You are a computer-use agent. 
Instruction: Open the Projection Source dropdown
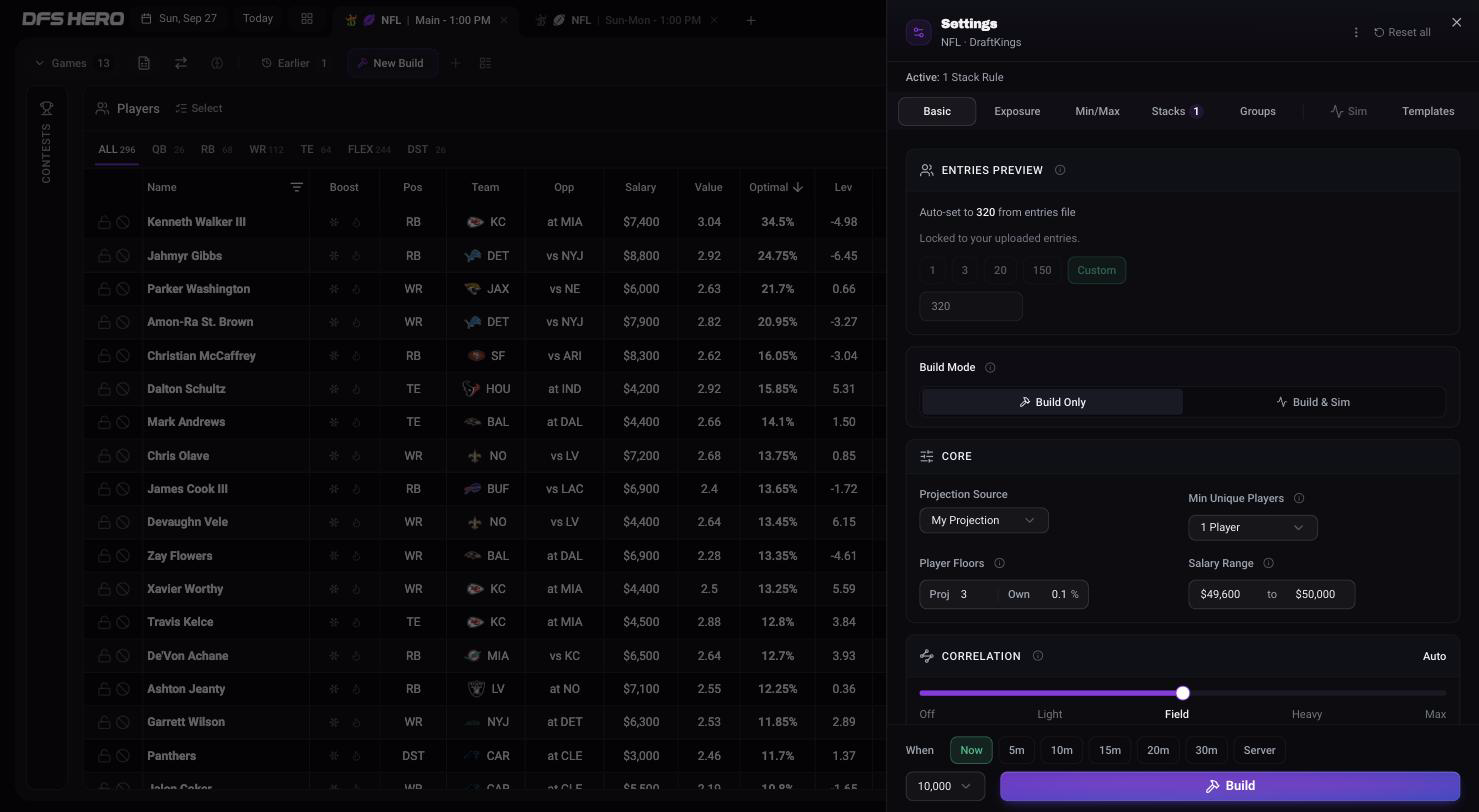984,520
